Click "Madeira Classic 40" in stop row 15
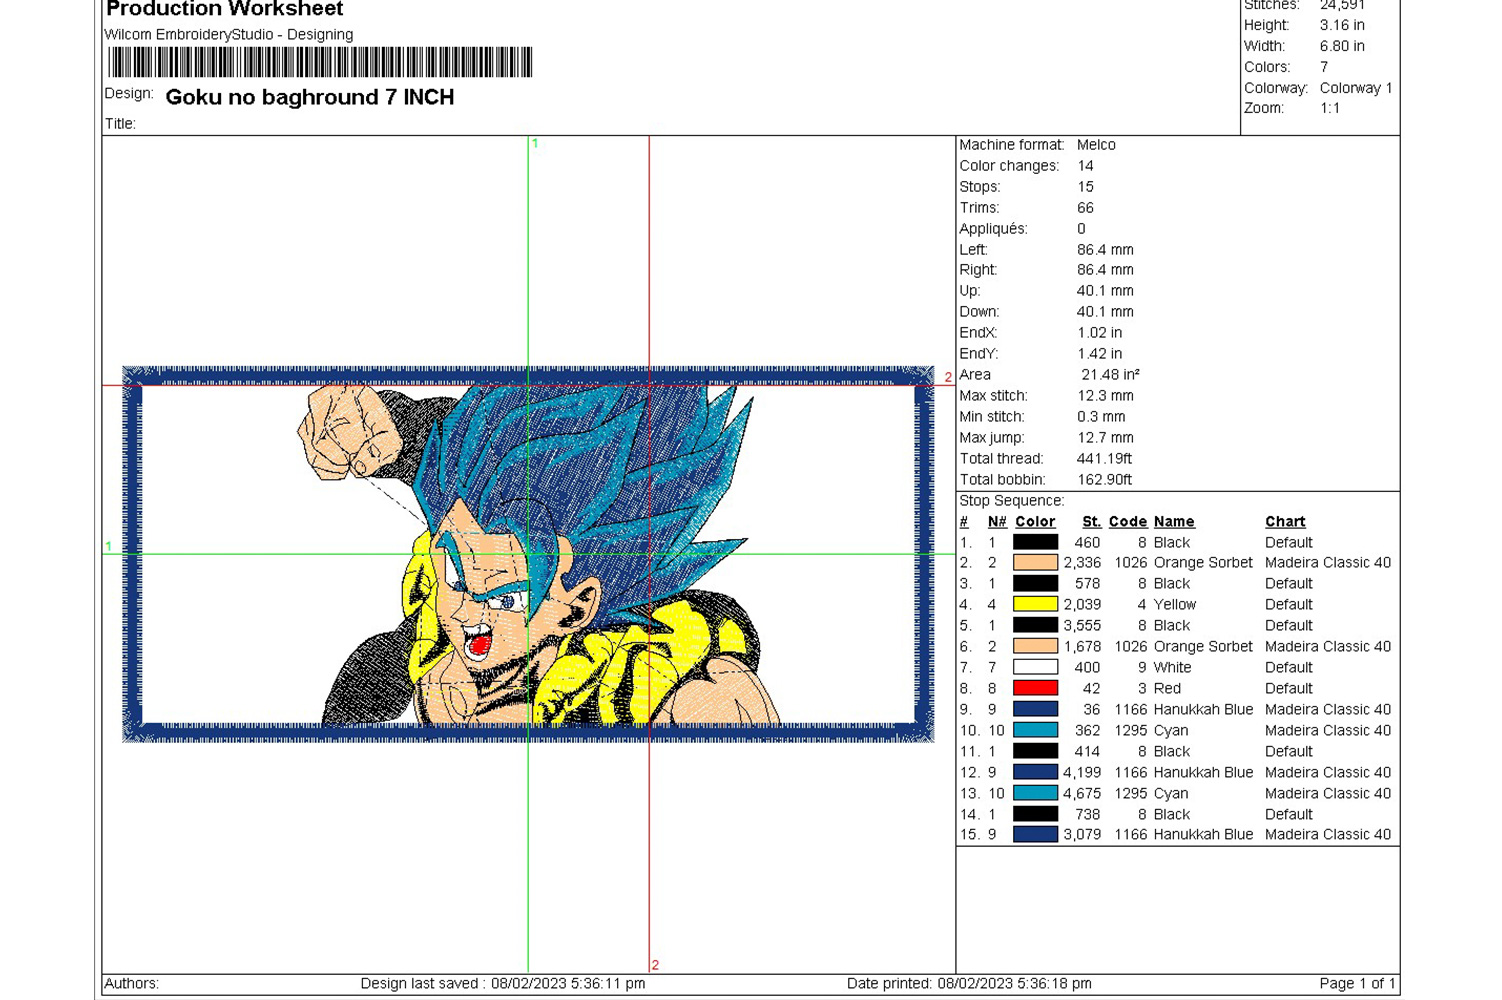Screen dimensions: 1502x1000 coord(1328,835)
